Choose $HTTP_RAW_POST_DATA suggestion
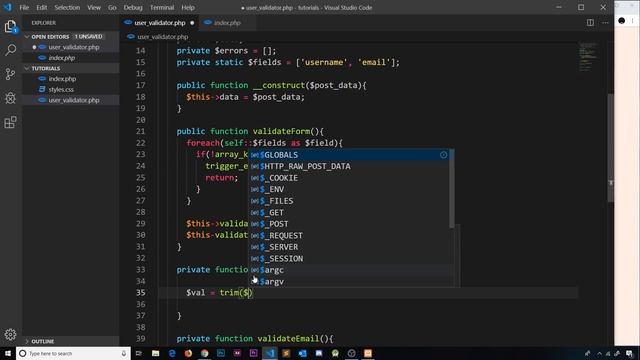The width and height of the screenshot is (640, 360). (x=349, y=166)
